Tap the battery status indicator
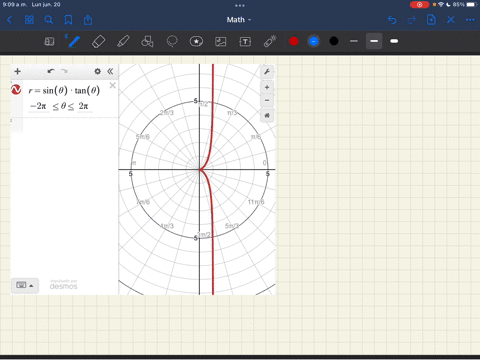Screen dimensions: 480x360 click(x=465, y=5)
